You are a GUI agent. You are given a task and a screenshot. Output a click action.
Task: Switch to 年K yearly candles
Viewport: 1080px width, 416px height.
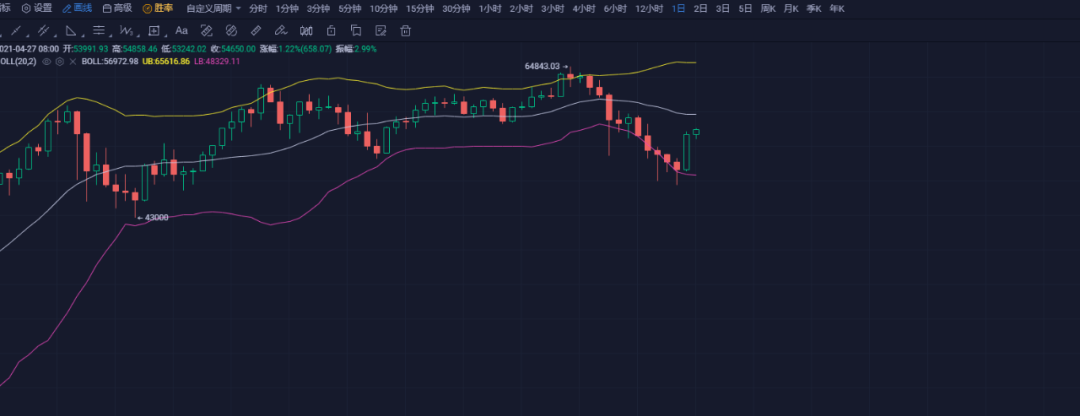837,8
